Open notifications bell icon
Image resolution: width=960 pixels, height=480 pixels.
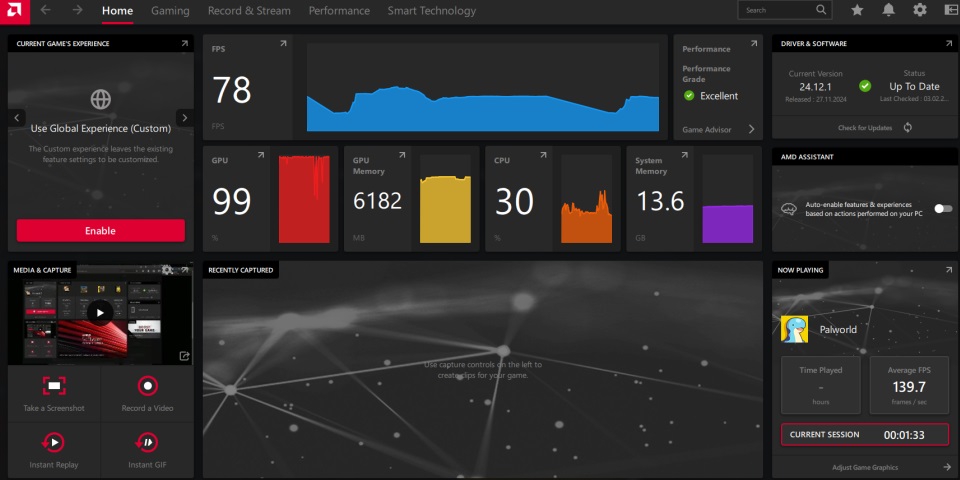point(888,10)
